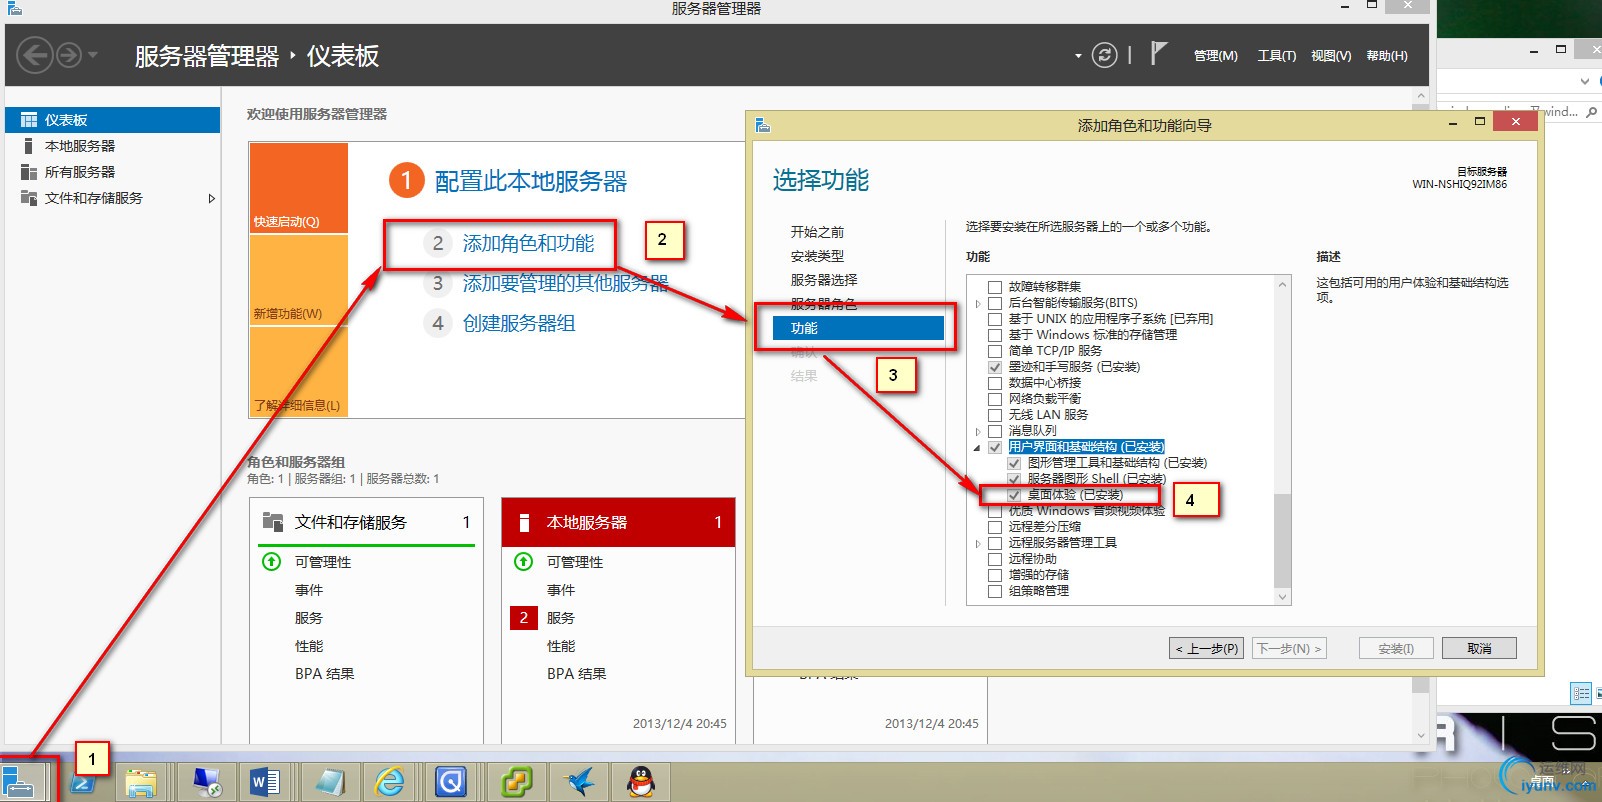Screen dimensions: 1602x802
Task: Check the 无线 LAN 服务 checkbox
Action: pyautogui.click(x=995, y=415)
